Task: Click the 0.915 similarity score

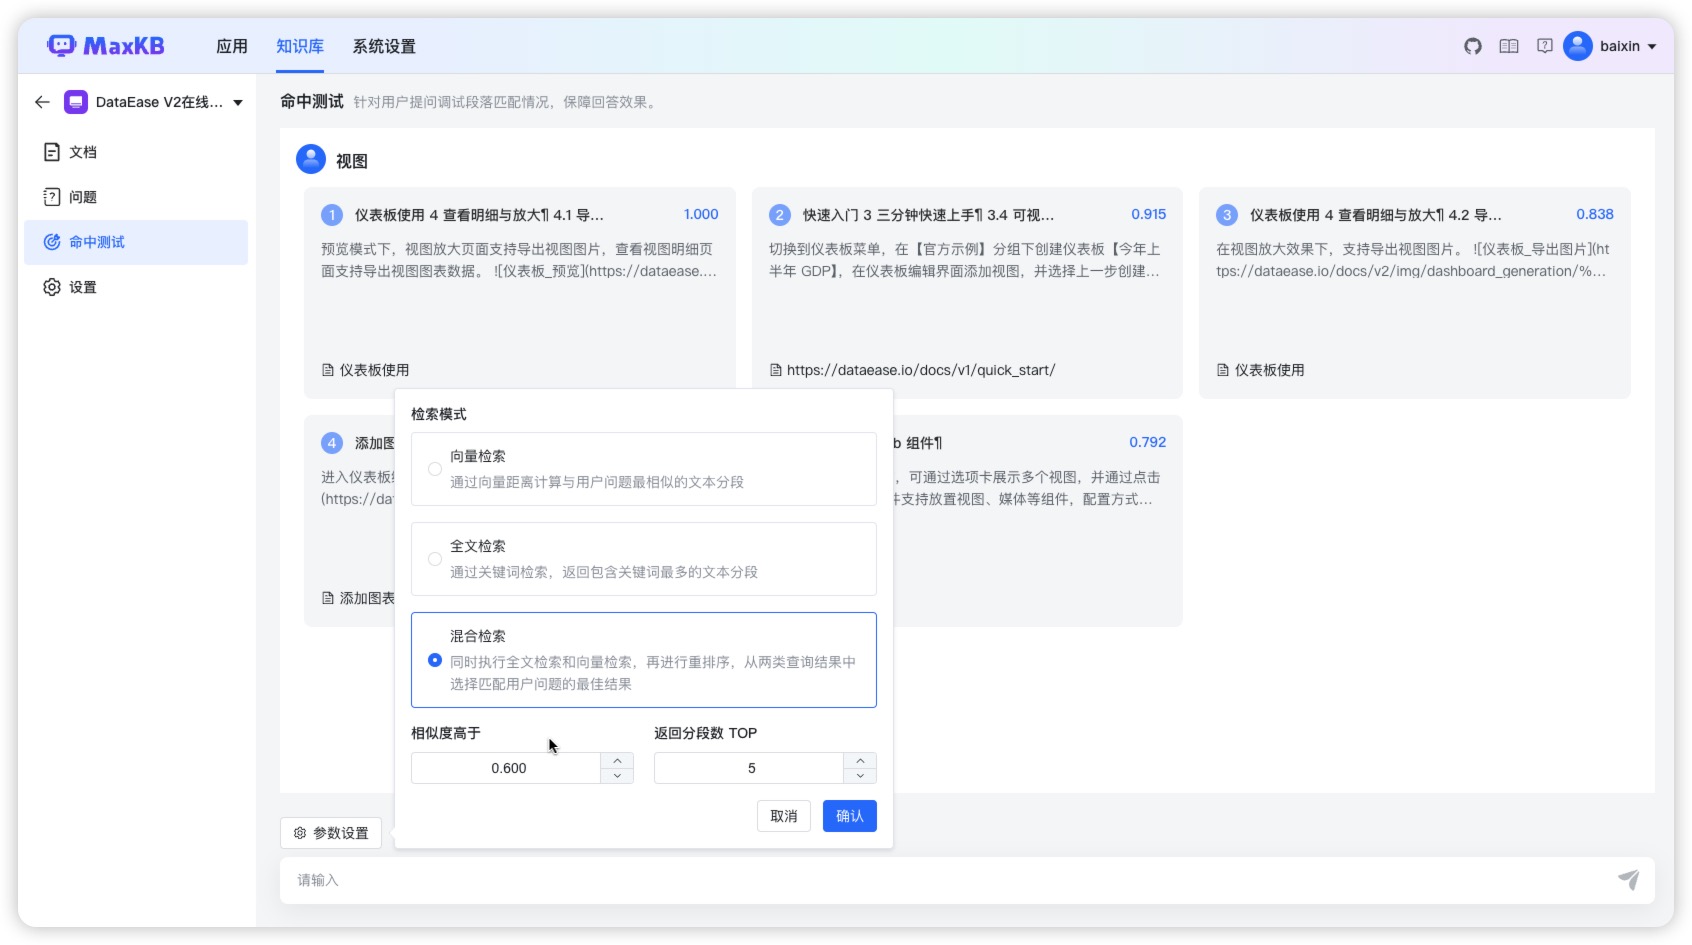Action: pos(1149,214)
